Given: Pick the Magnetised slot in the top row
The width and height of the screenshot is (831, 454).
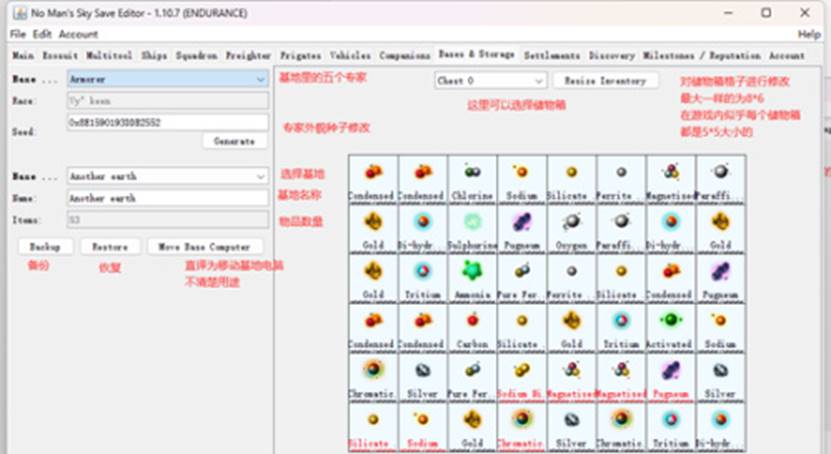Looking at the screenshot, I should click(x=671, y=180).
